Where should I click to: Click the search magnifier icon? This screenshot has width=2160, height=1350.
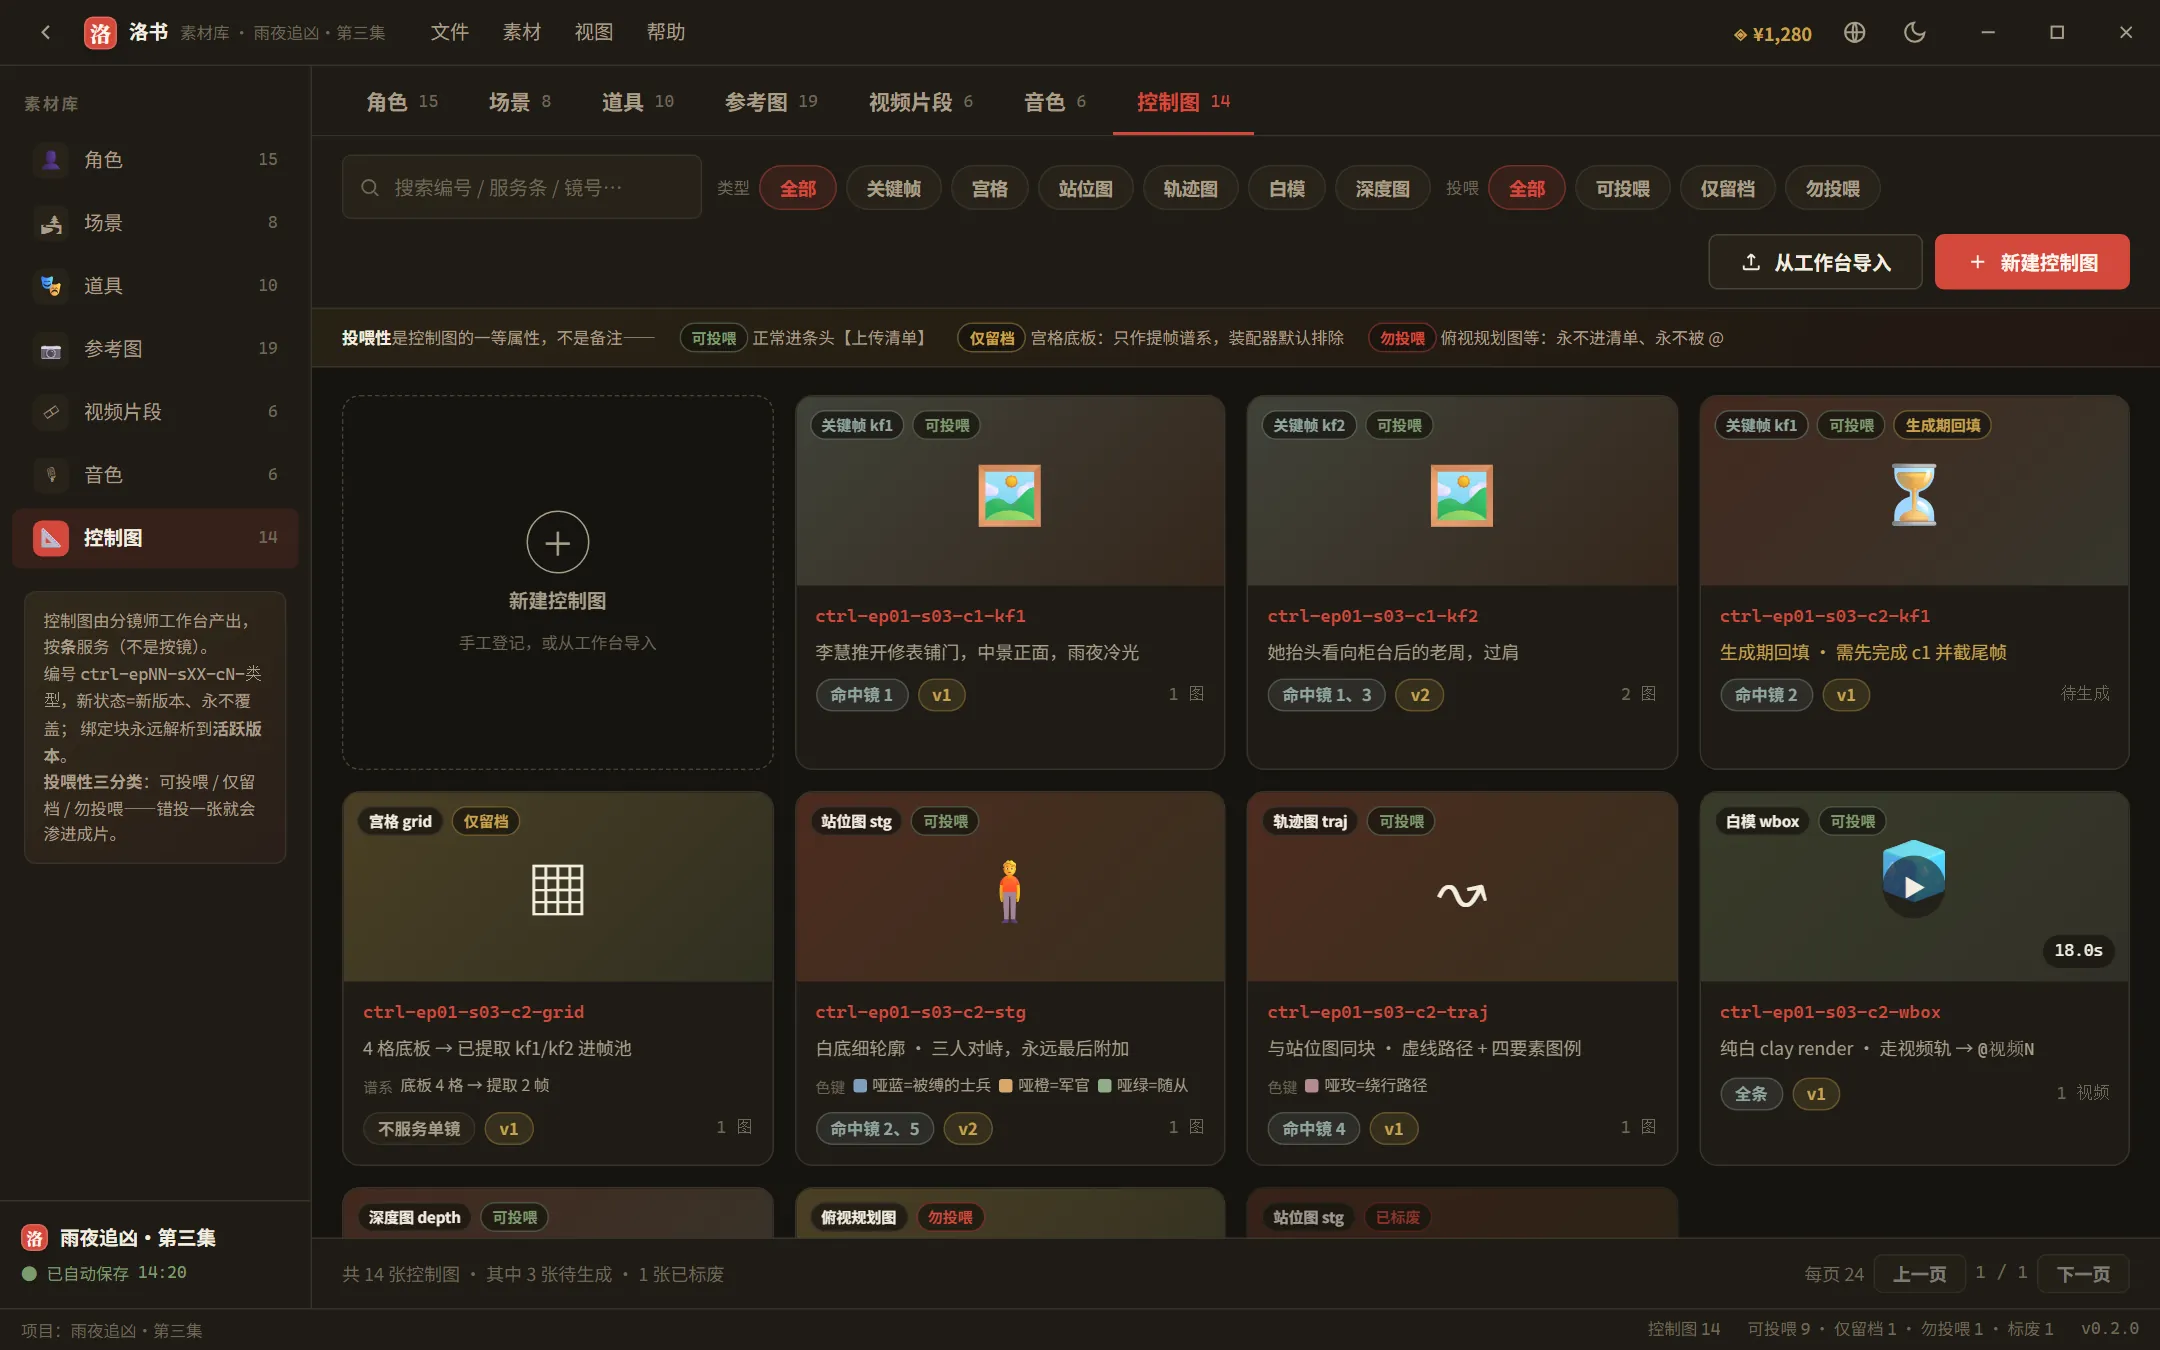pyautogui.click(x=369, y=188)
